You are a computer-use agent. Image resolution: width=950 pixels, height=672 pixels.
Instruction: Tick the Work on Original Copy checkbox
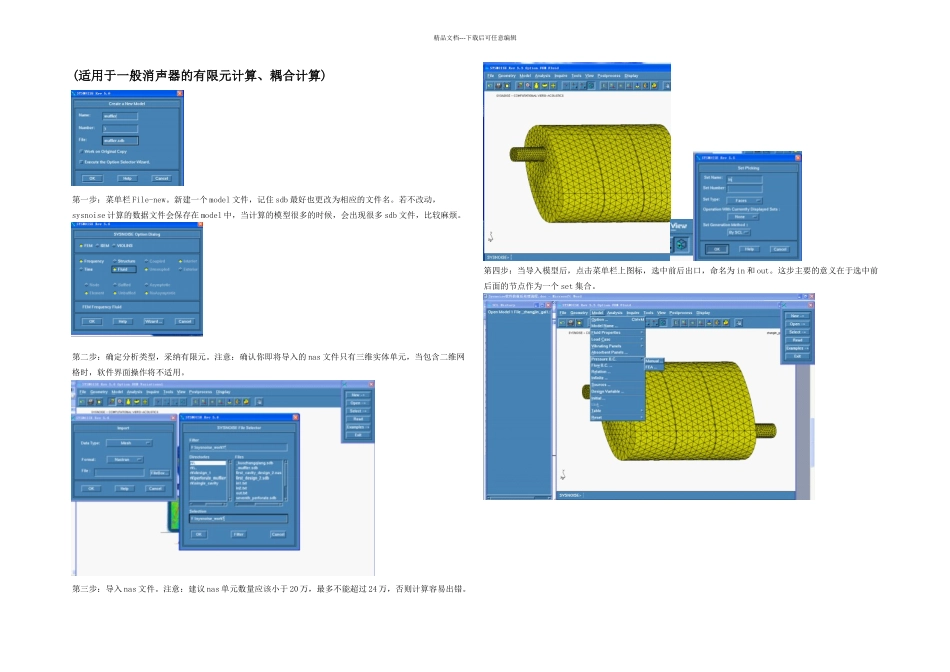[x=81, y=151]
